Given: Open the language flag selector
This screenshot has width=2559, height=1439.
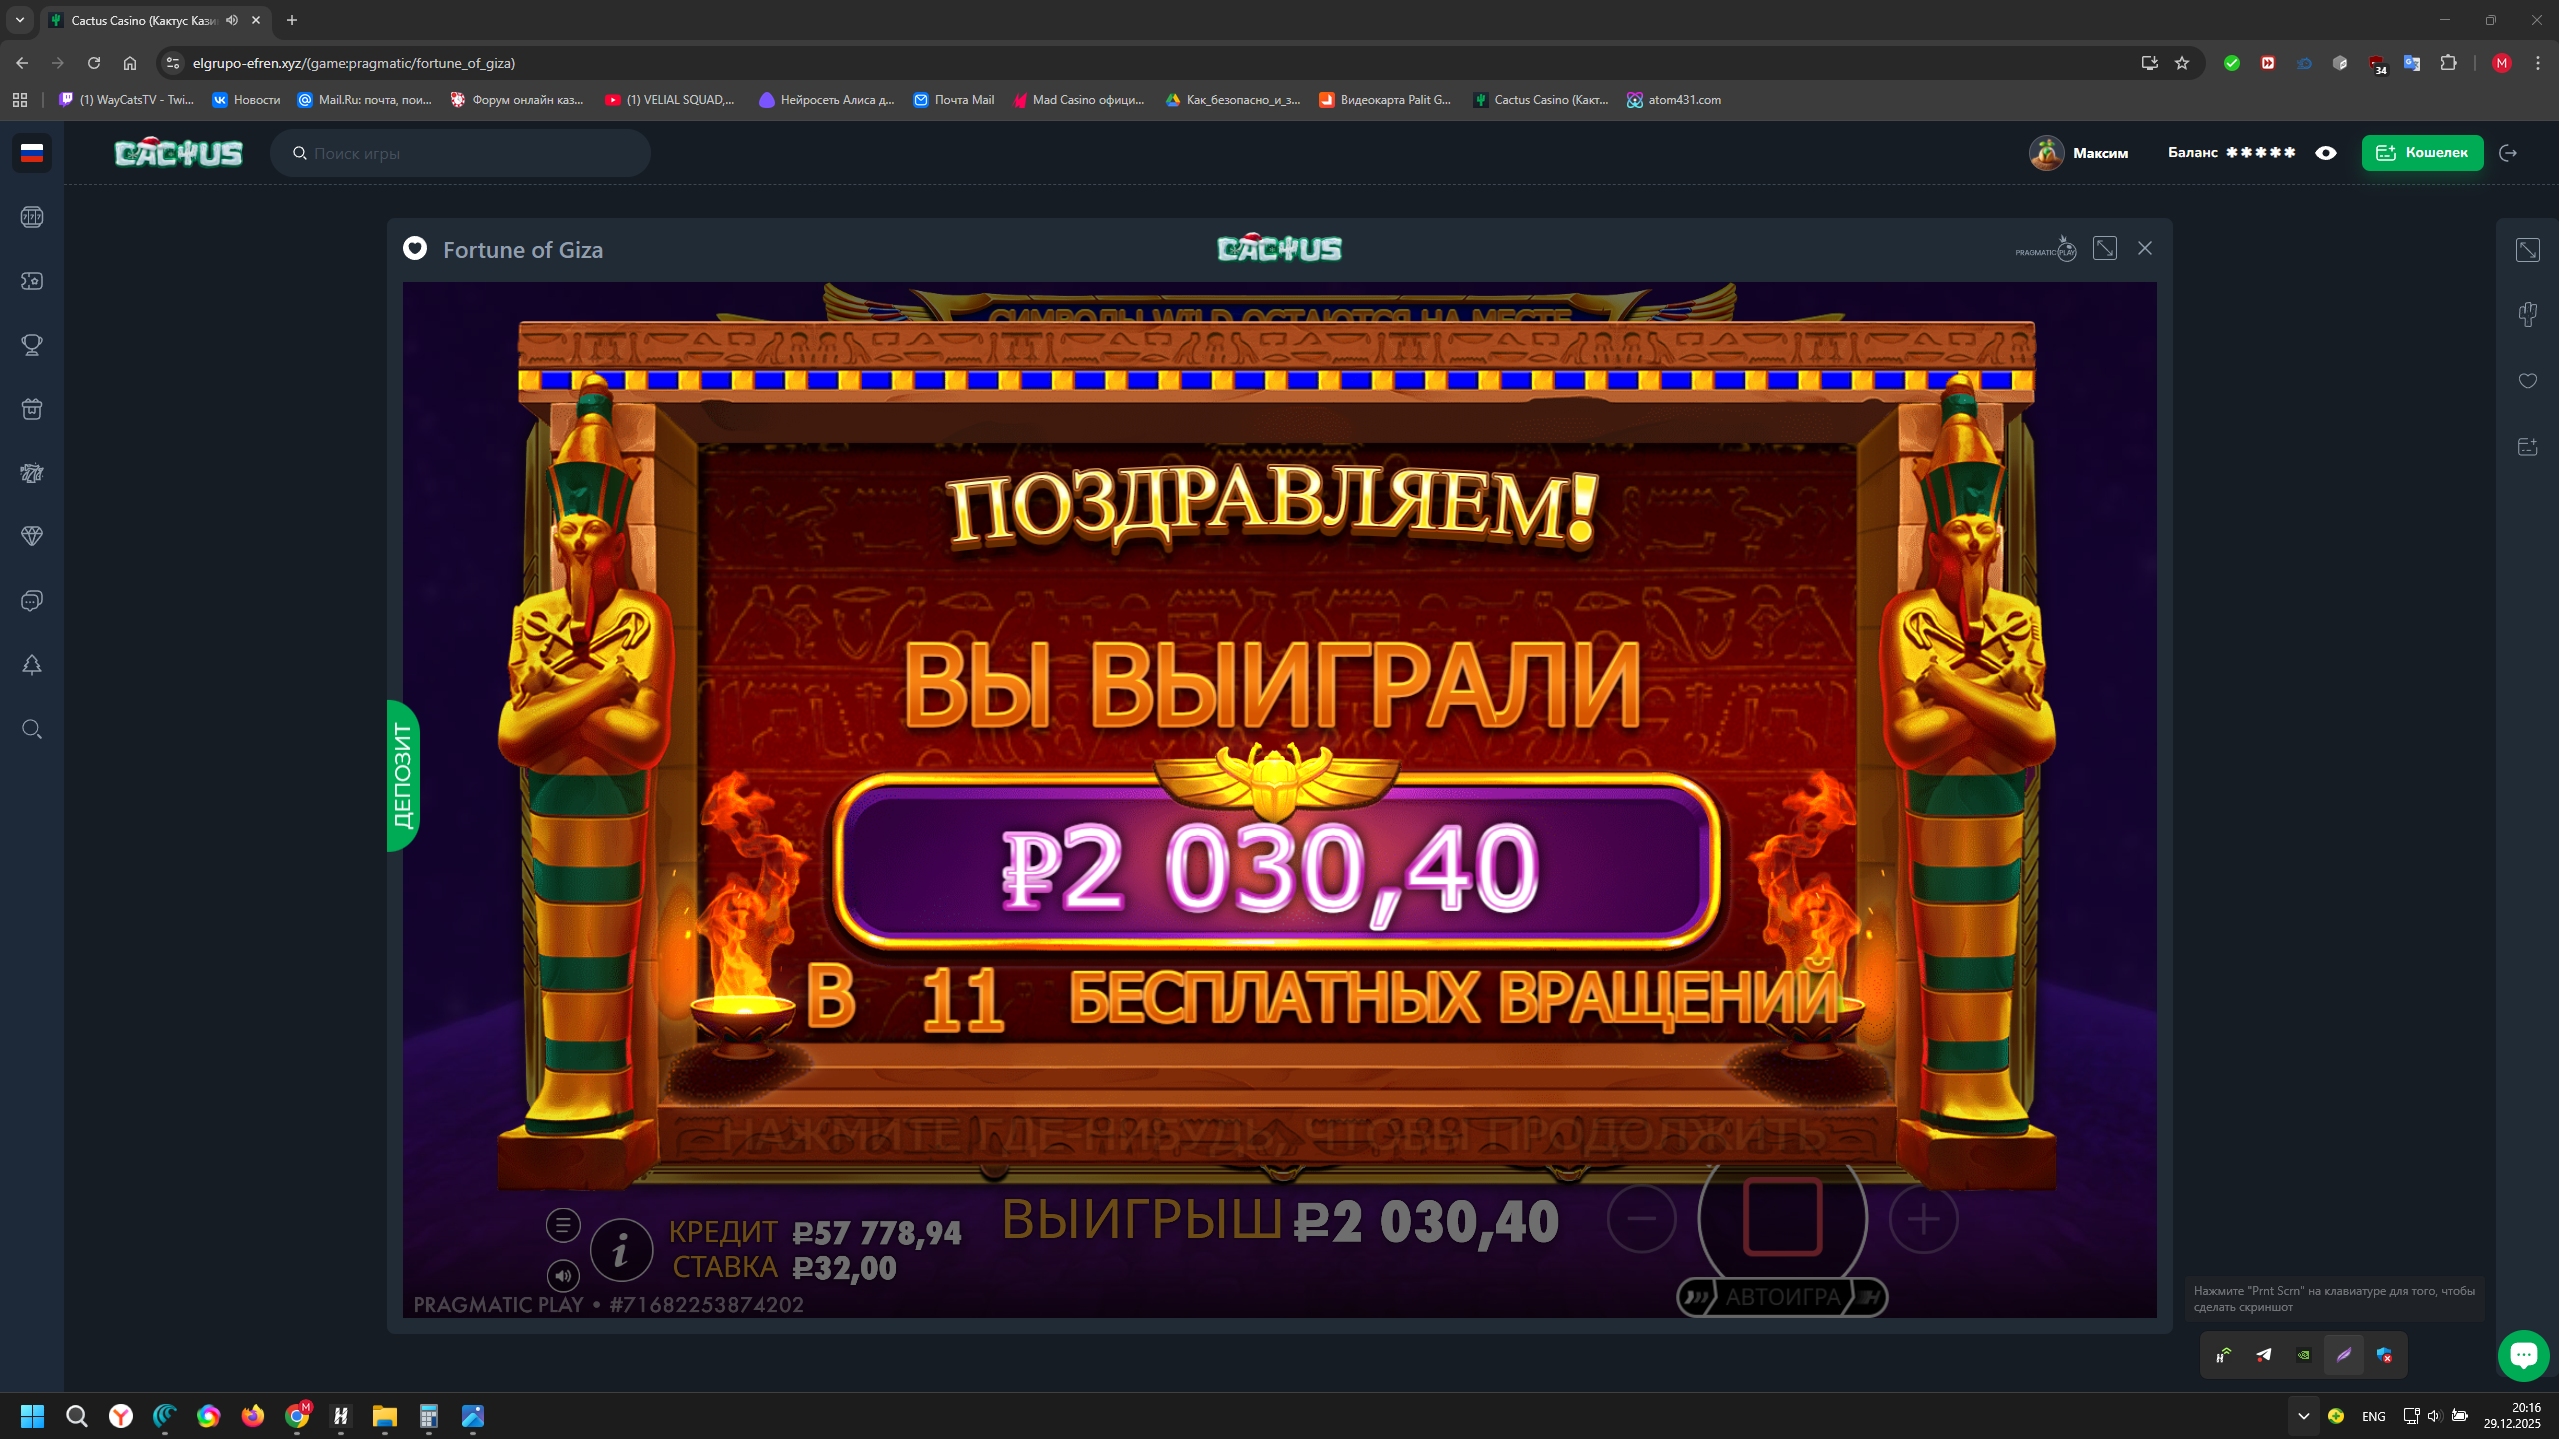Looking at the screenshot, I should pyautogui.click(x=32, y=153).
